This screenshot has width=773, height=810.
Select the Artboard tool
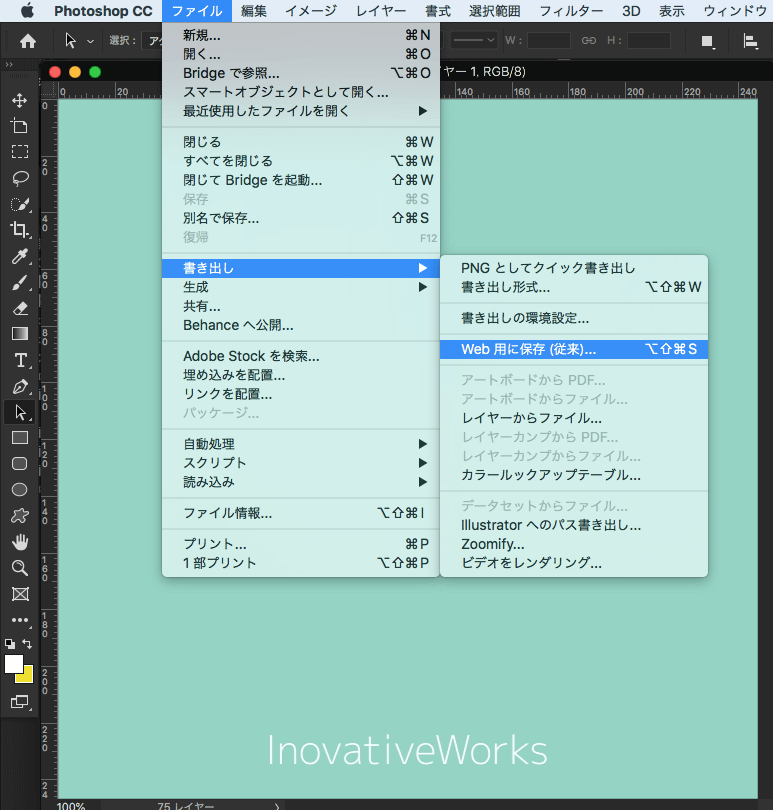coord(20,126)
